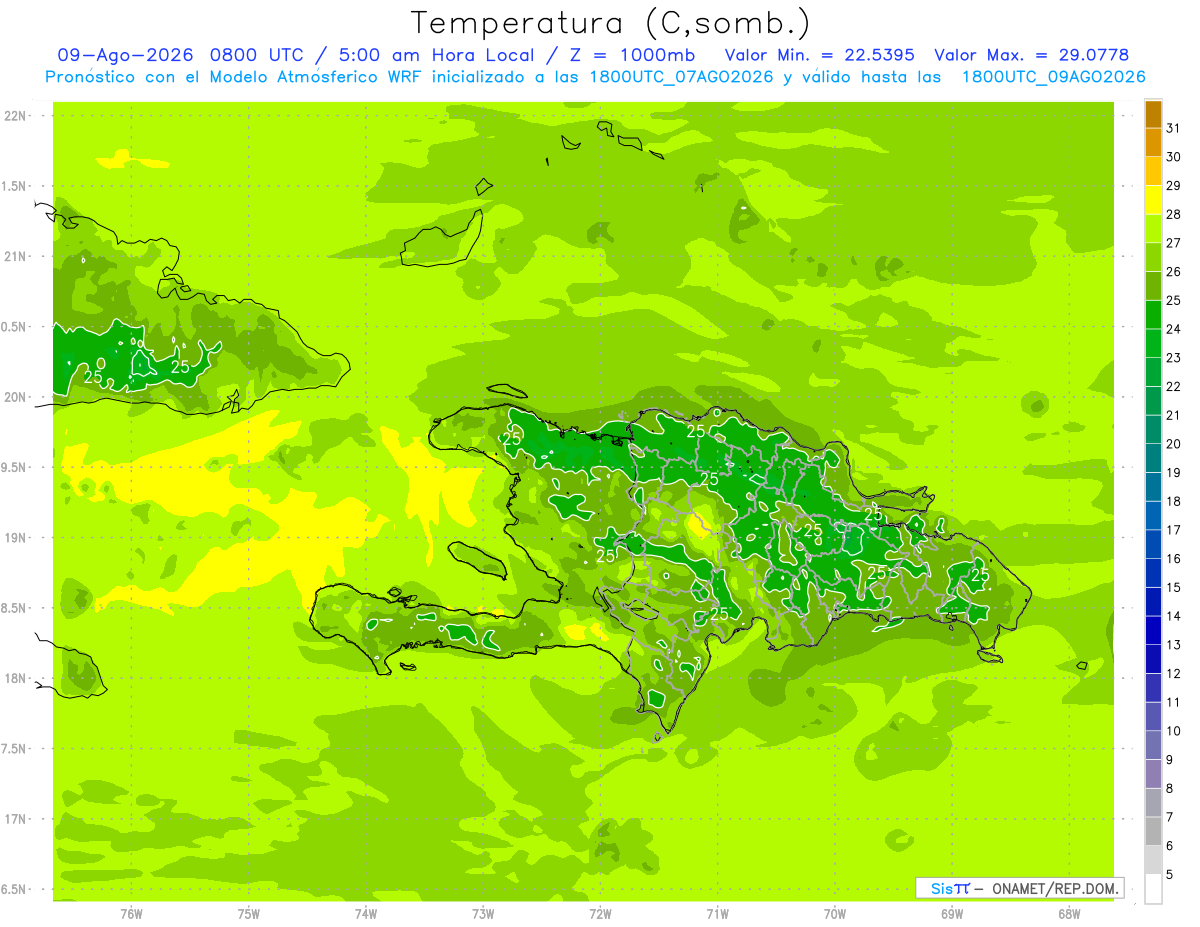
Task: Click the '22N' latitude axis label
Action: coord(14,116)
